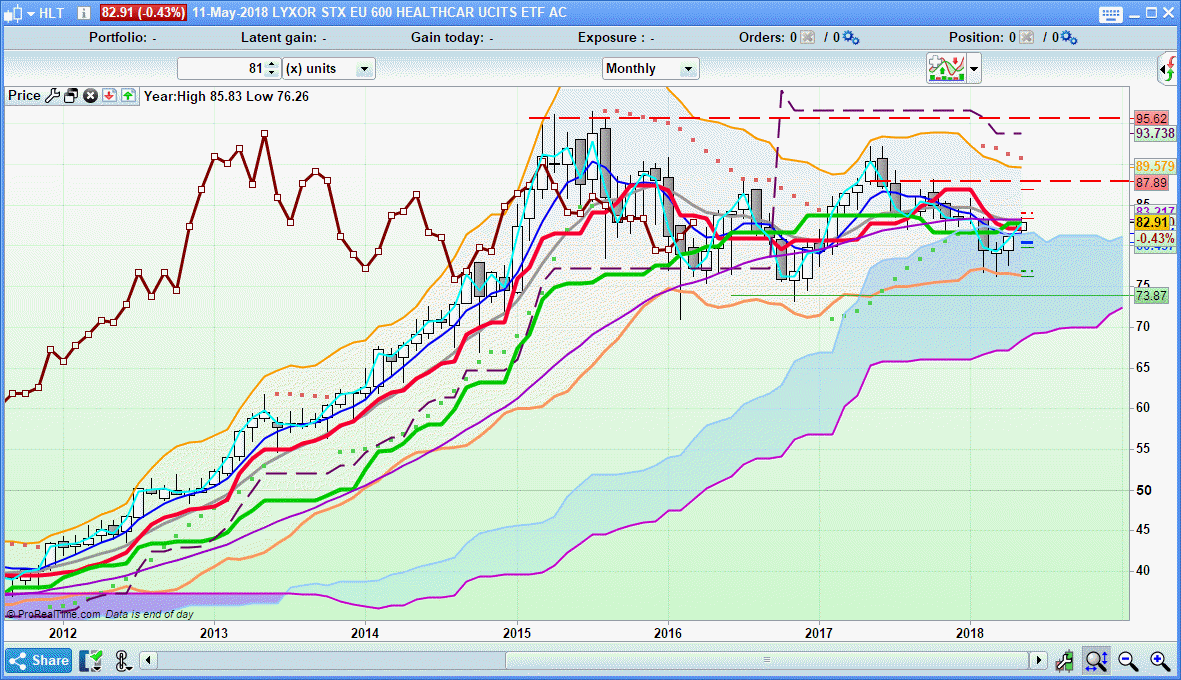Open dropdown arrow beside add indicator icon
Screen dimensions: 1181x680
974,69
